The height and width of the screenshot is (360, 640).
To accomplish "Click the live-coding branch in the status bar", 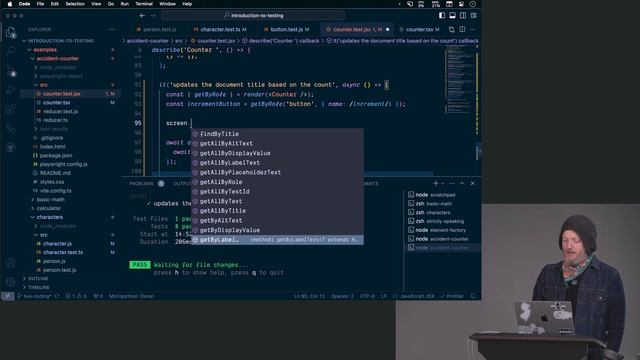I will (x=34, y=296).
